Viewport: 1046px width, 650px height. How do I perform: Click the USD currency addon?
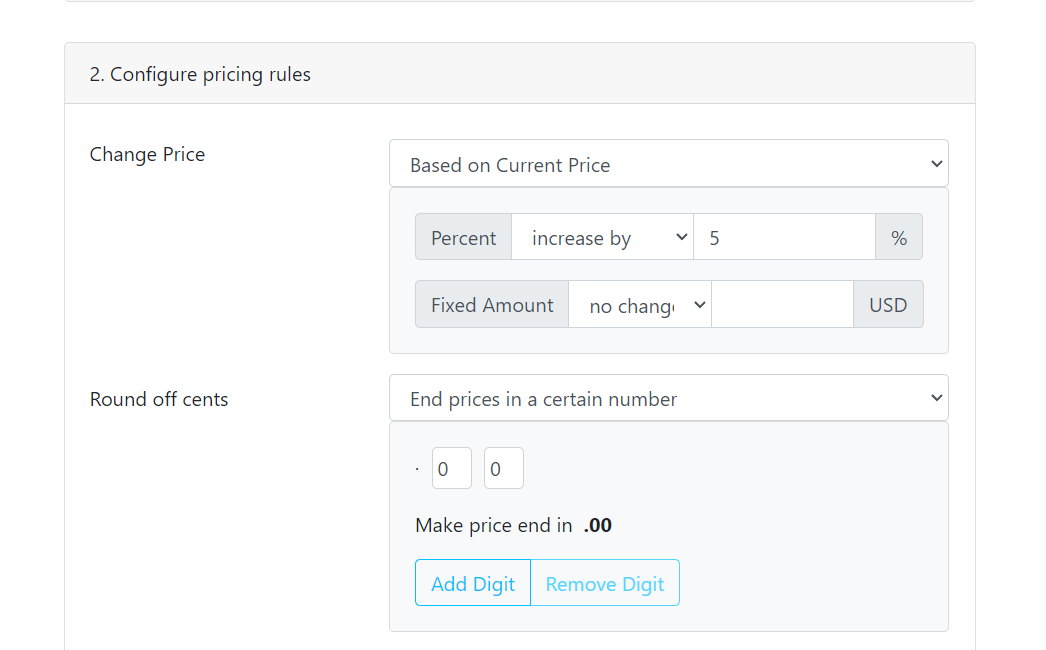[888, 305]
